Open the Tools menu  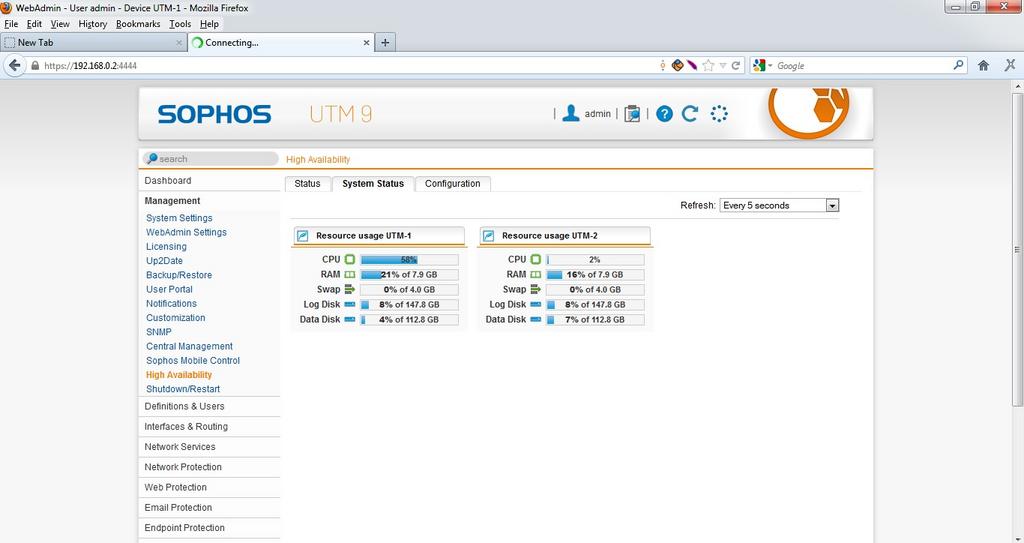coord(180,24)
